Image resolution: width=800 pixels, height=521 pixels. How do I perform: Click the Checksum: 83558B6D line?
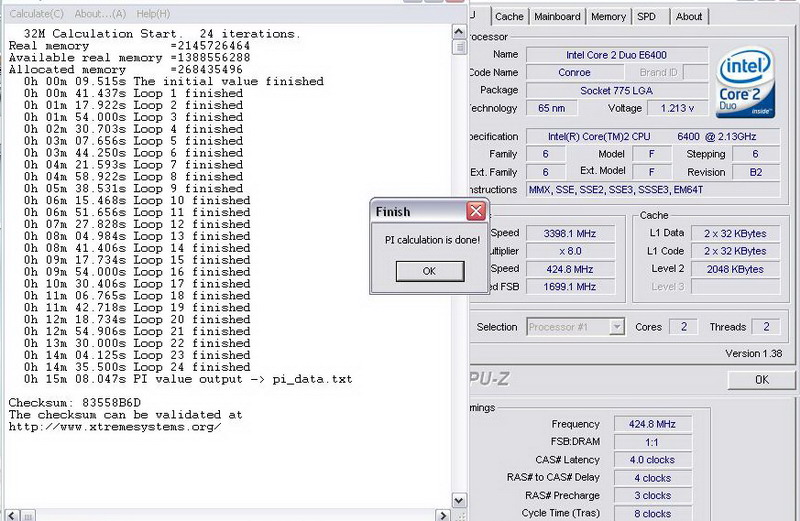74,403
